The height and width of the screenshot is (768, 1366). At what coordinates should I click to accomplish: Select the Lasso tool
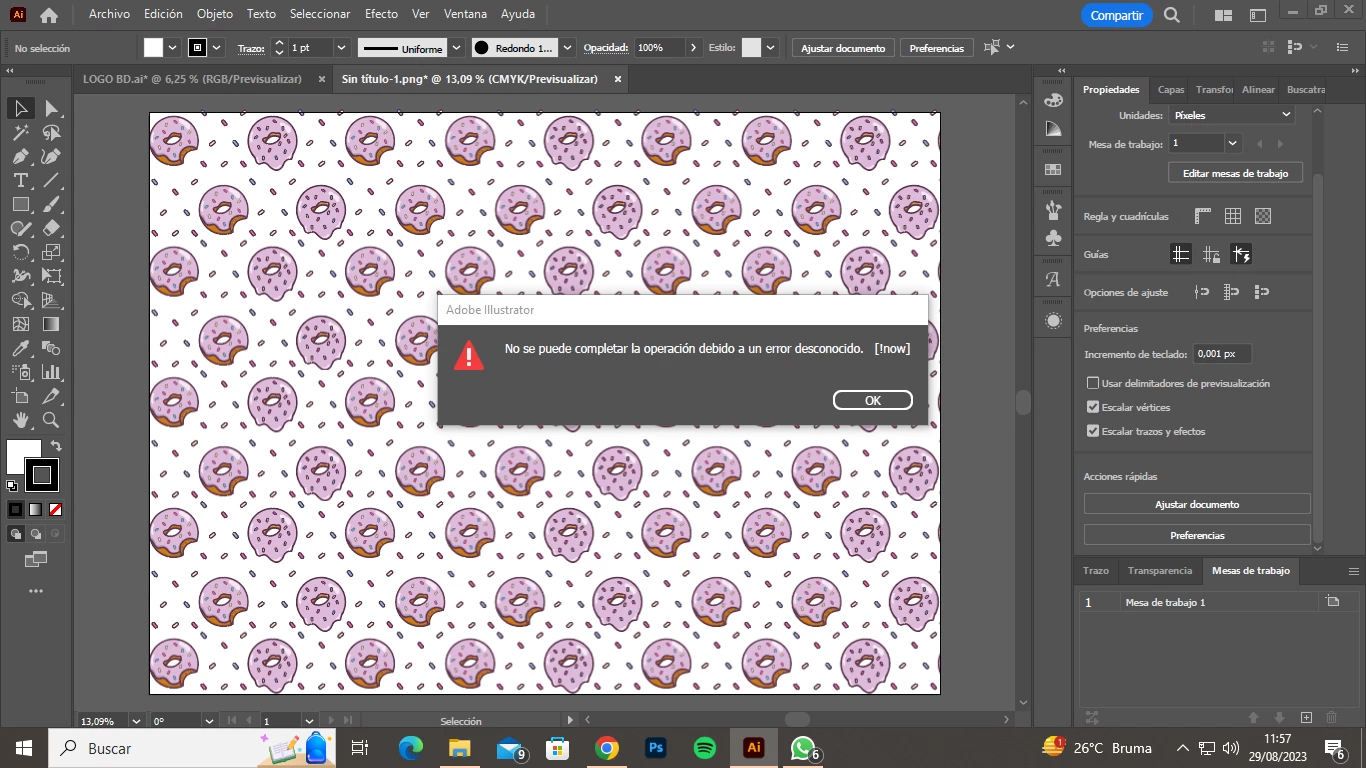point(51,132)
